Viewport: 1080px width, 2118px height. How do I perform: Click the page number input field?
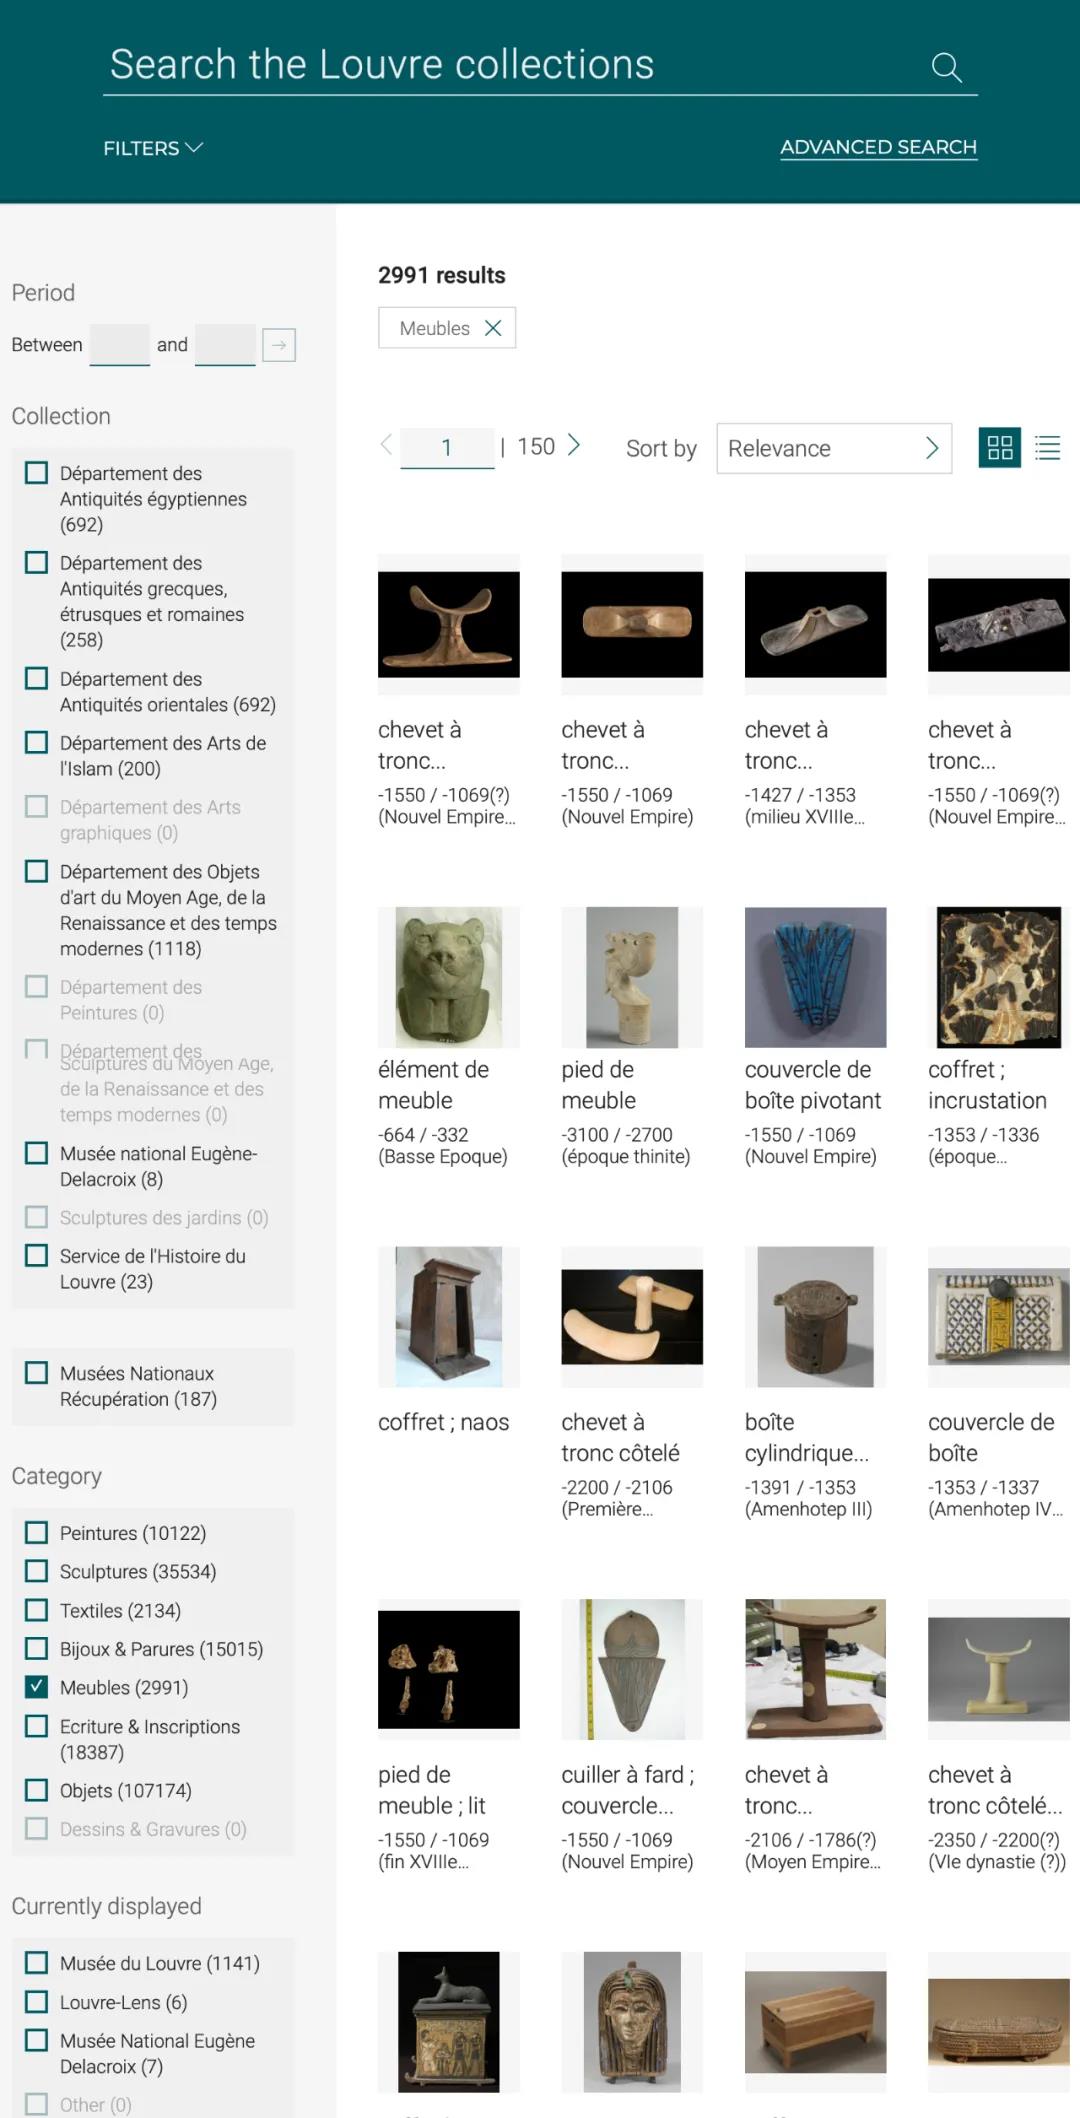447,447
